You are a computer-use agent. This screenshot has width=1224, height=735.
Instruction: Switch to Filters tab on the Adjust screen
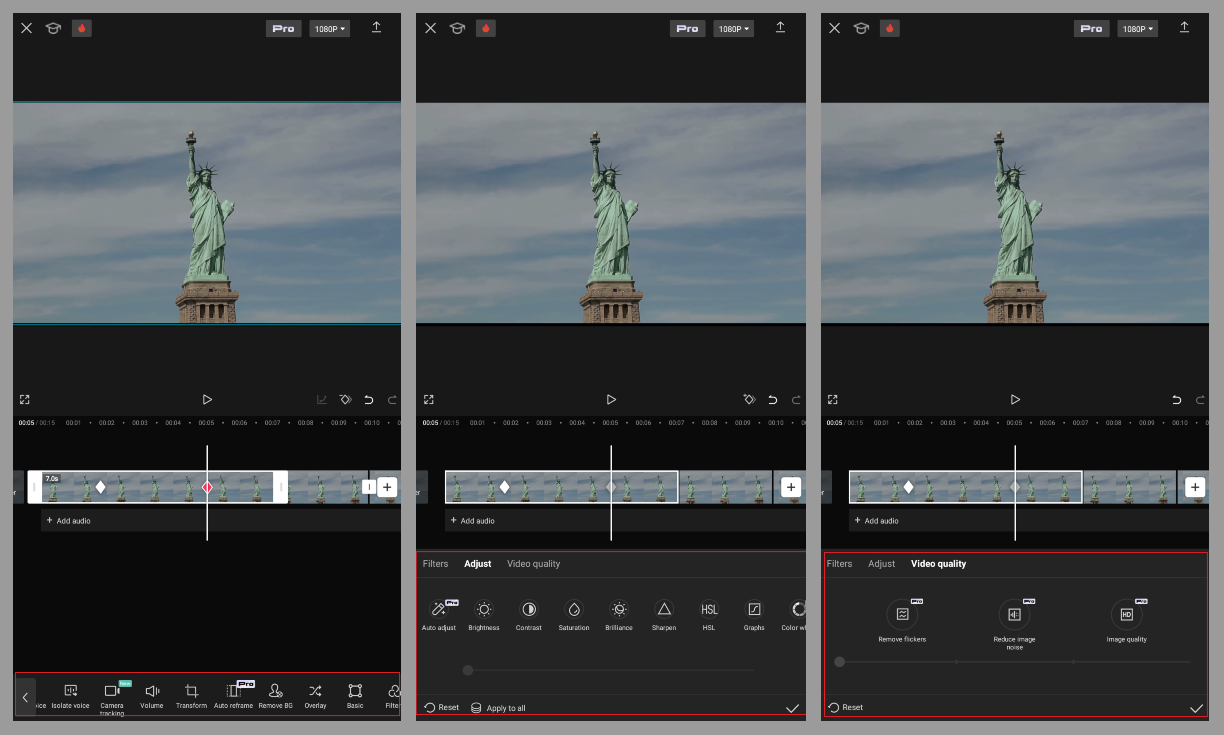(x=435, y=564)
